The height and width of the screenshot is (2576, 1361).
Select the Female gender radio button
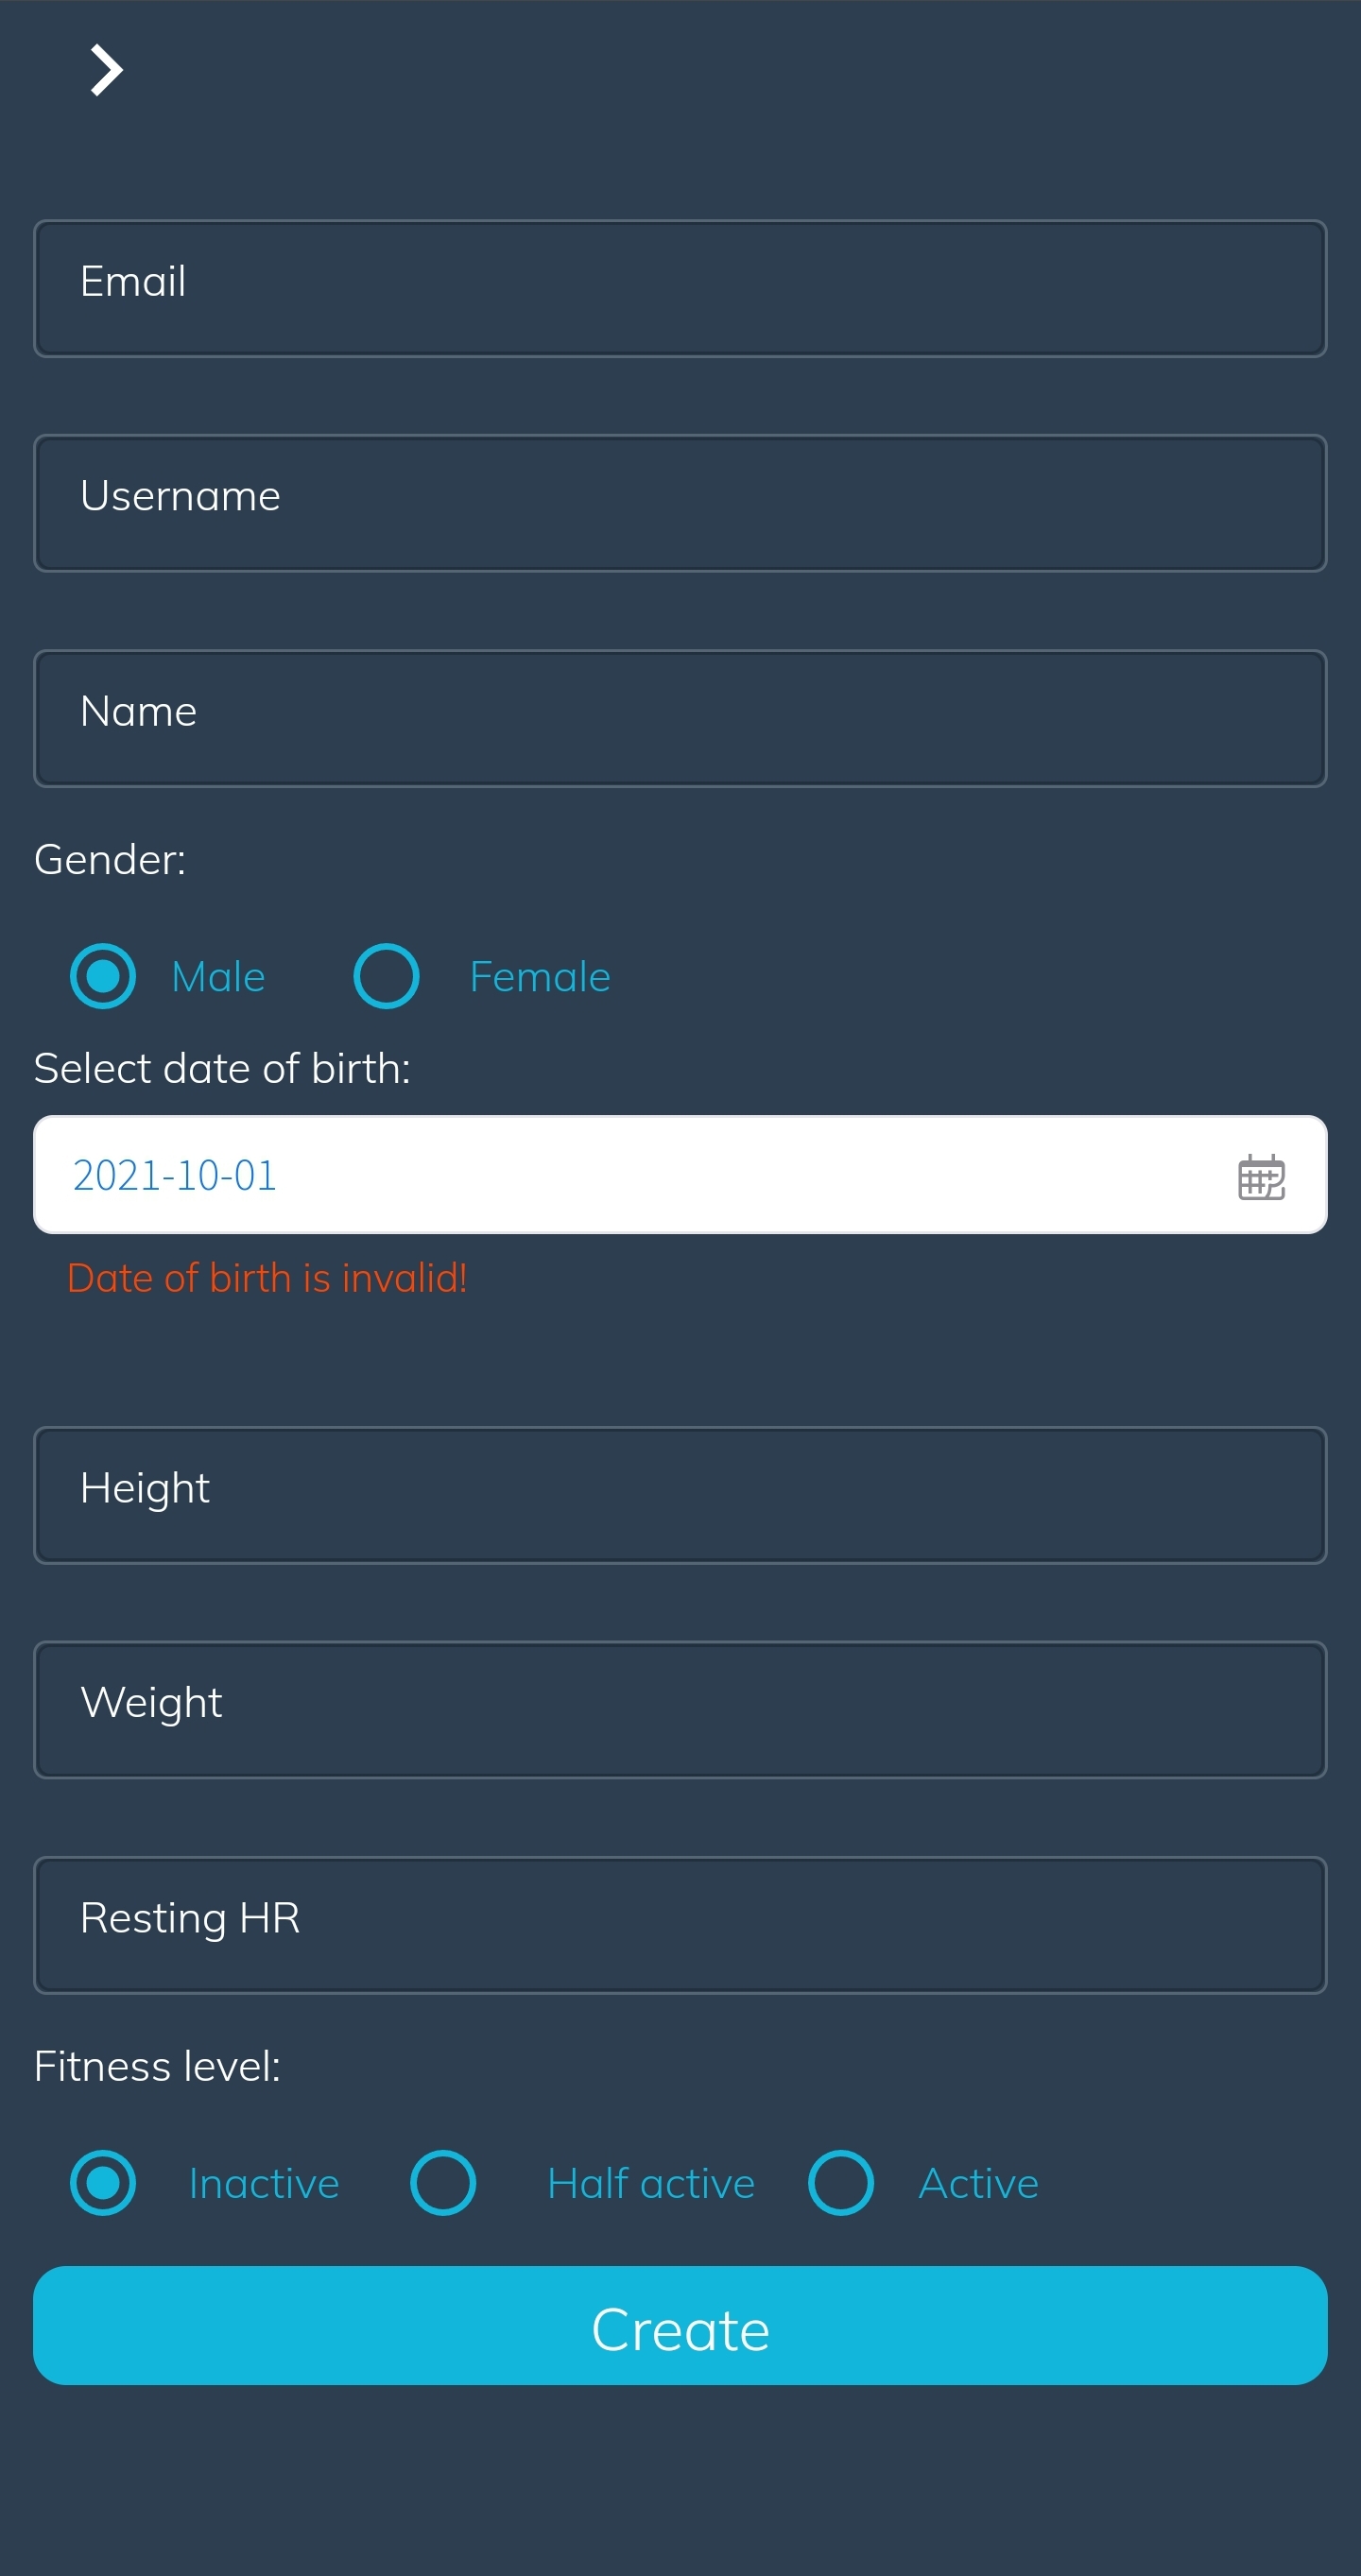coord(386,976)
